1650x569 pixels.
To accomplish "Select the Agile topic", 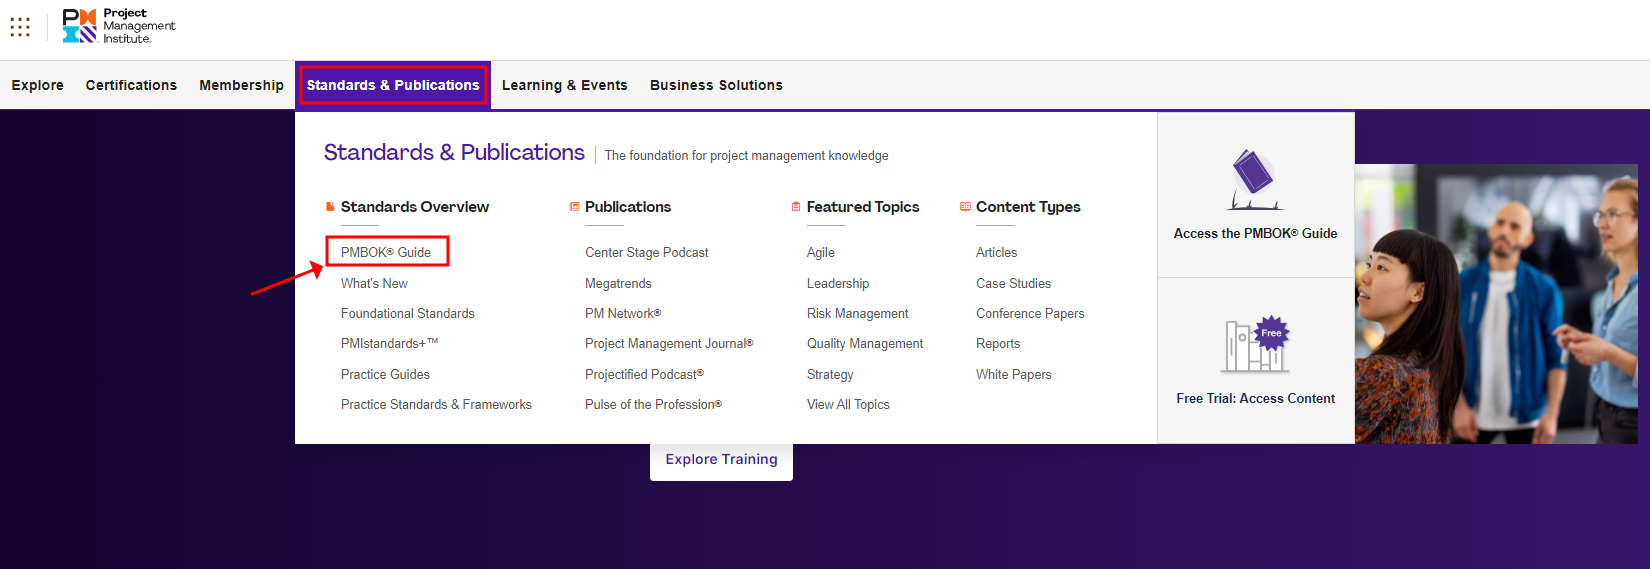I will 820,253.
